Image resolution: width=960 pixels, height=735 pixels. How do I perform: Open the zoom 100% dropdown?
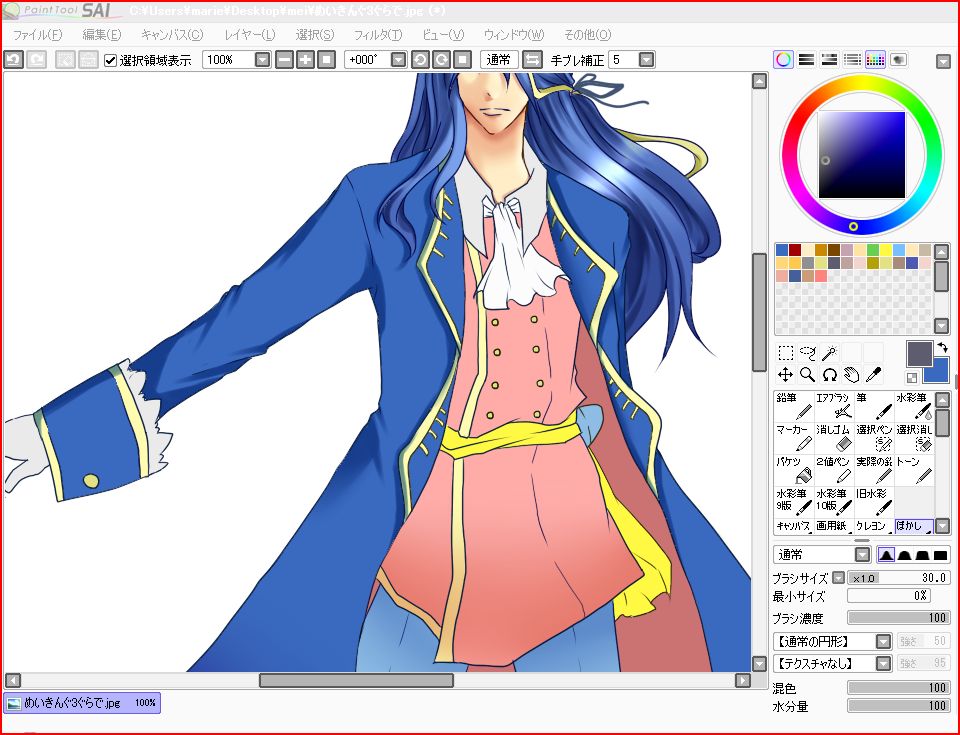tap(263, 59)
